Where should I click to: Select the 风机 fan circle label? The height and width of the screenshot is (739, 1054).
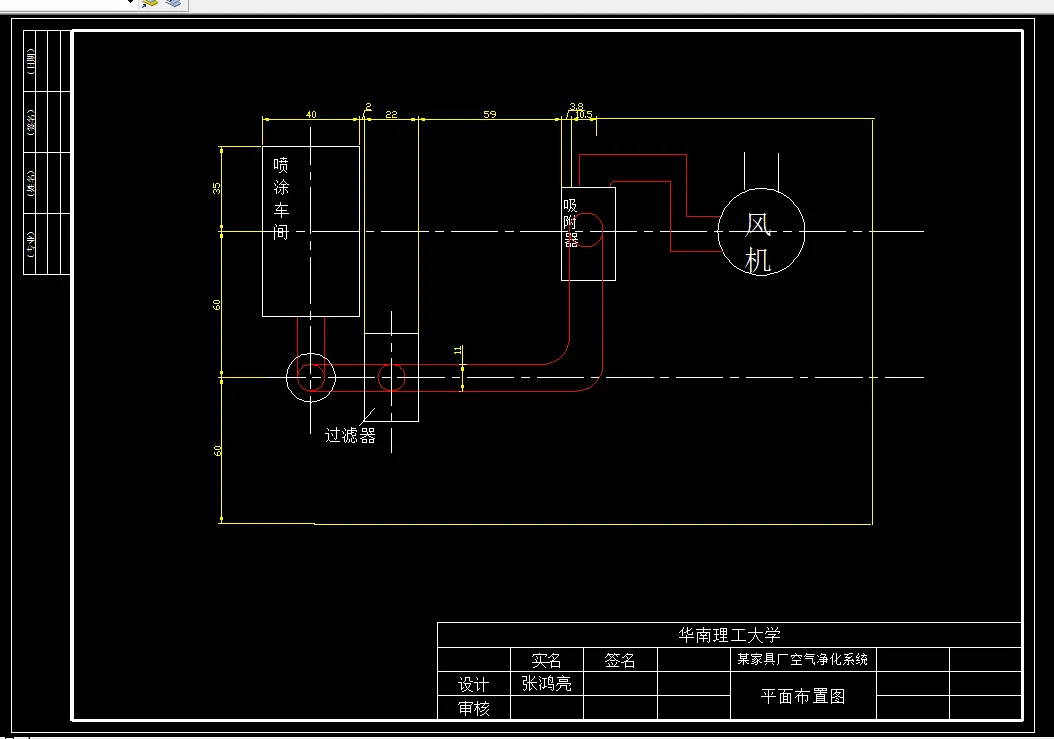758,243
